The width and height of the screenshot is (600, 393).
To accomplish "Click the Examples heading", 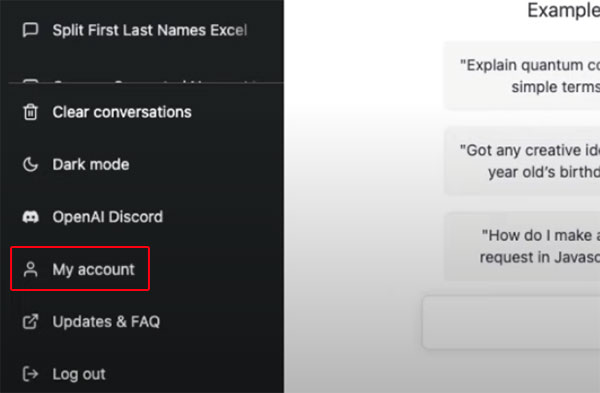I will click(563, 10).
